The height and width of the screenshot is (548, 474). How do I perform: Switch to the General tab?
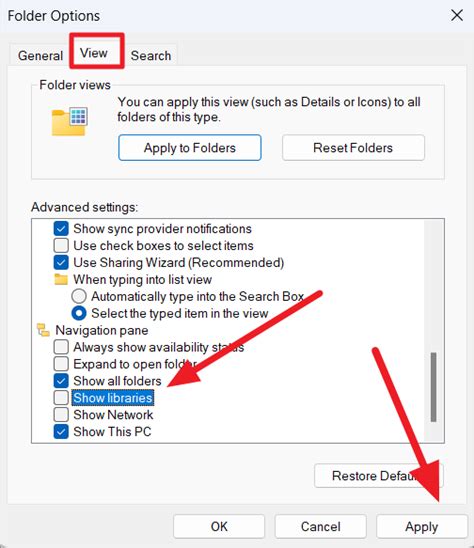coord(40,56)
